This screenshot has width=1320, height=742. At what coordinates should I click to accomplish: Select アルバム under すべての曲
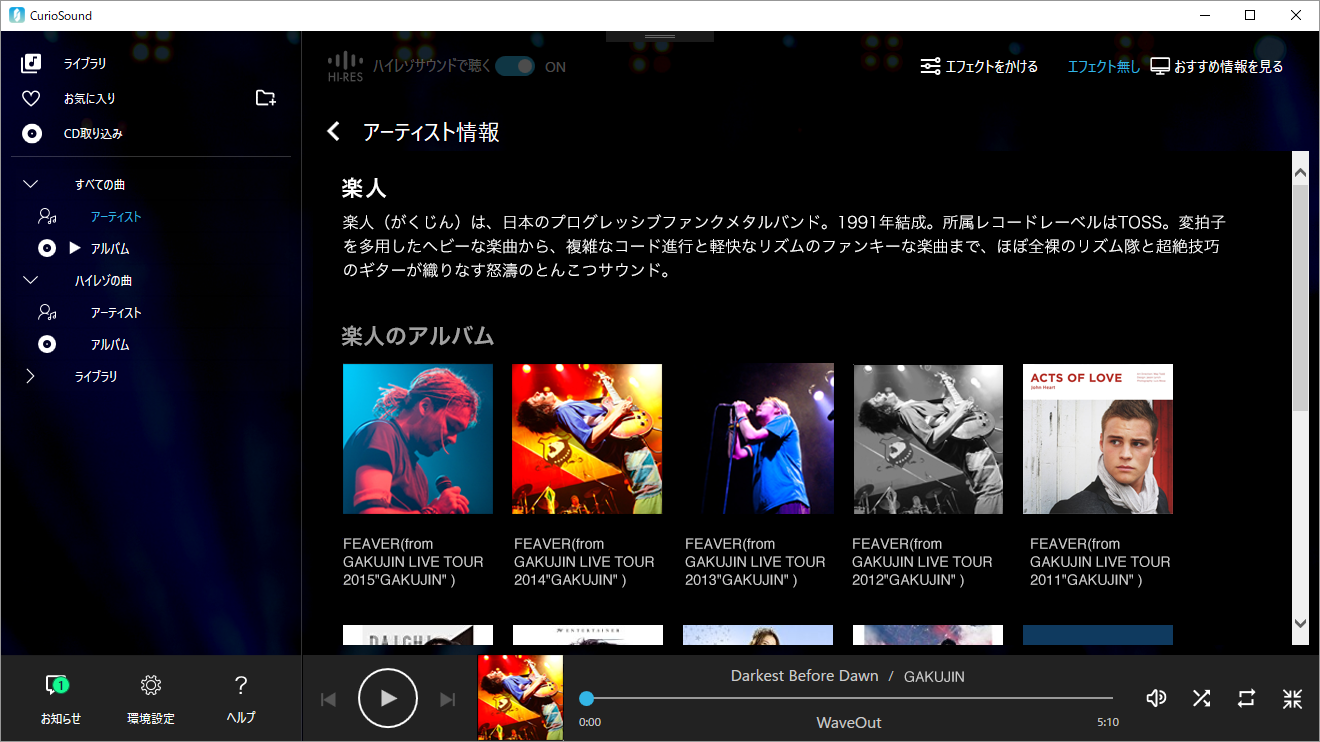pos(110,249)
